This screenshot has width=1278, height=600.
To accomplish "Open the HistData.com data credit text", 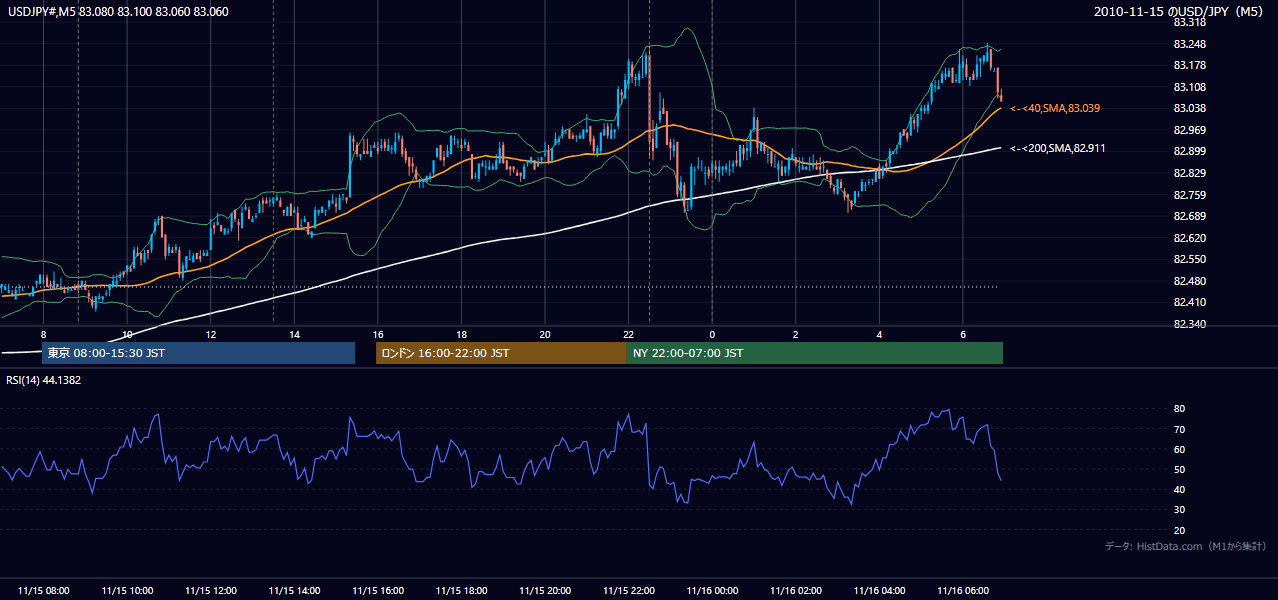I will click(1186, 546).
